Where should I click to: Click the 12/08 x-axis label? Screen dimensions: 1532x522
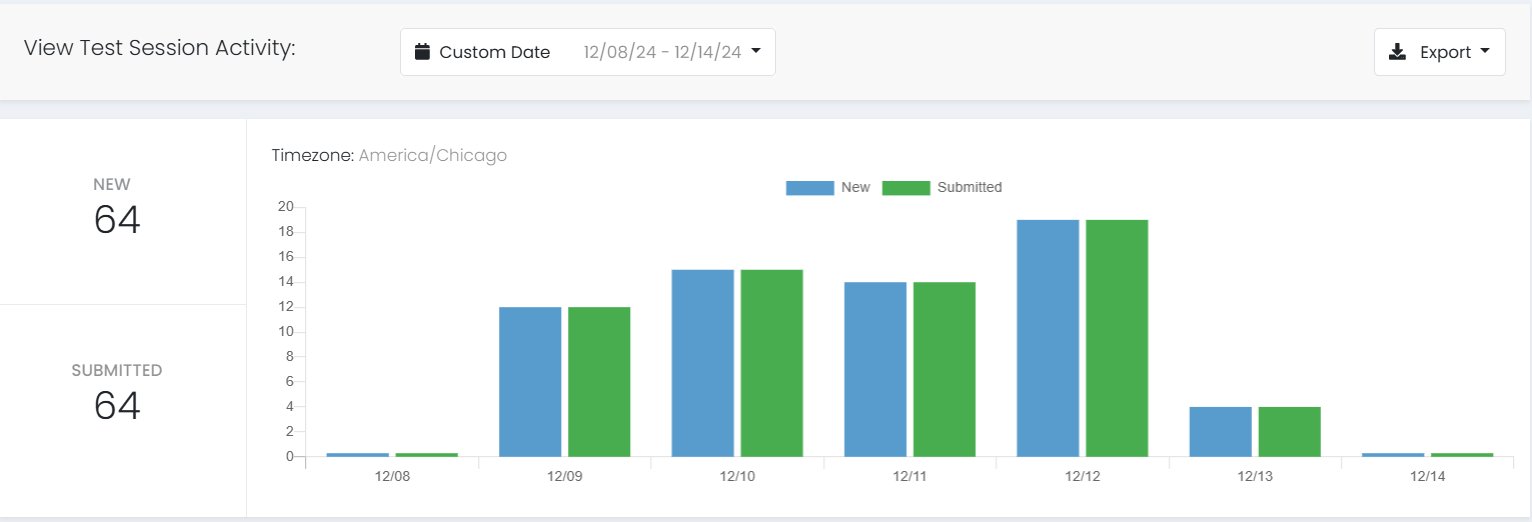[x=392, y=477]
